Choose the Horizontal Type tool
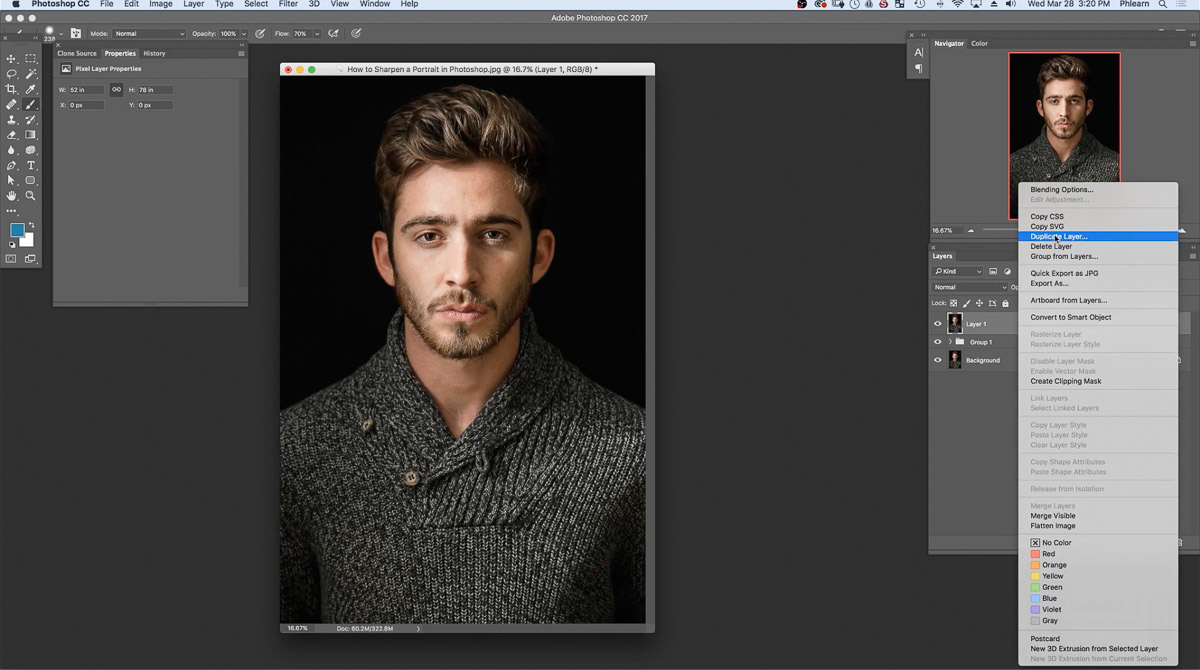 31,165
